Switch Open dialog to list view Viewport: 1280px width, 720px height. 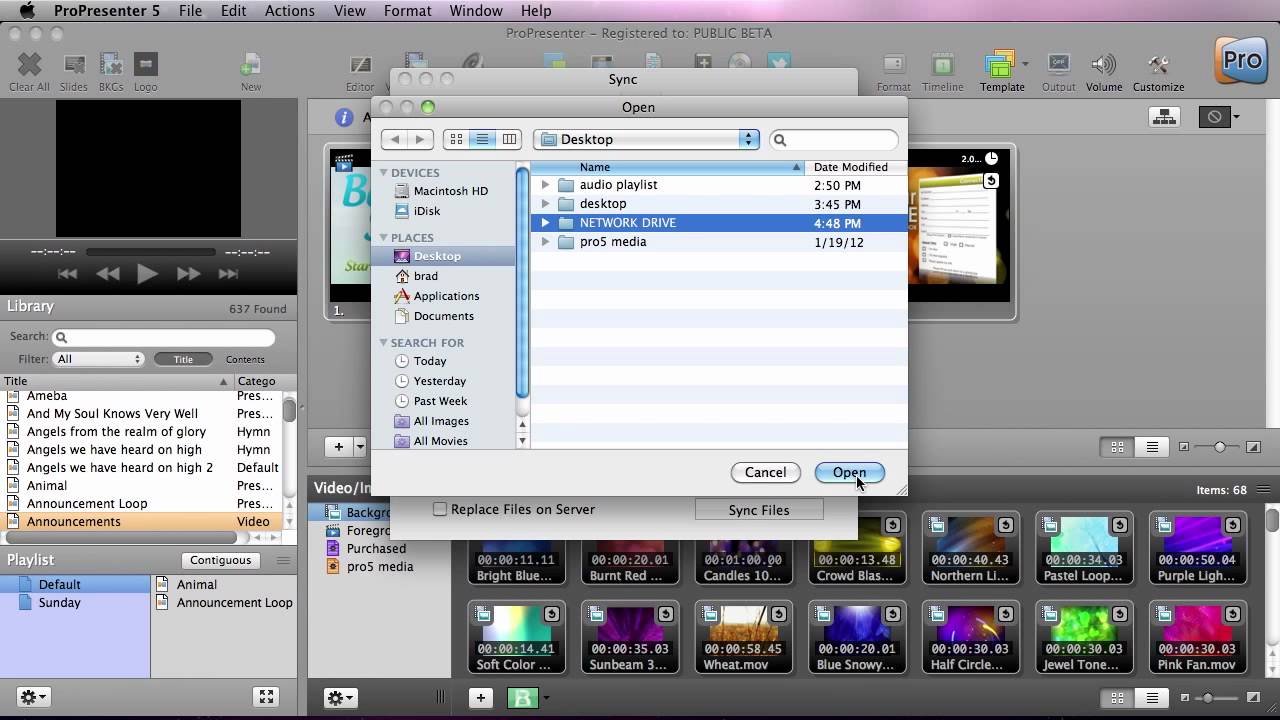click(x=483, y=139)
